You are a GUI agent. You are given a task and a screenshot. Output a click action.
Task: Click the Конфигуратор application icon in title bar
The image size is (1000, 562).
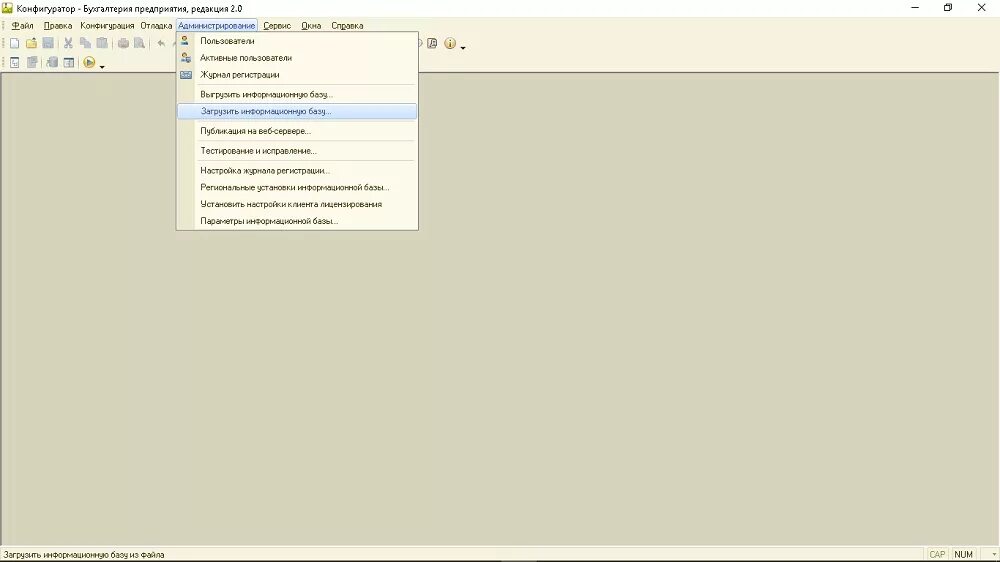coord(8,8)
